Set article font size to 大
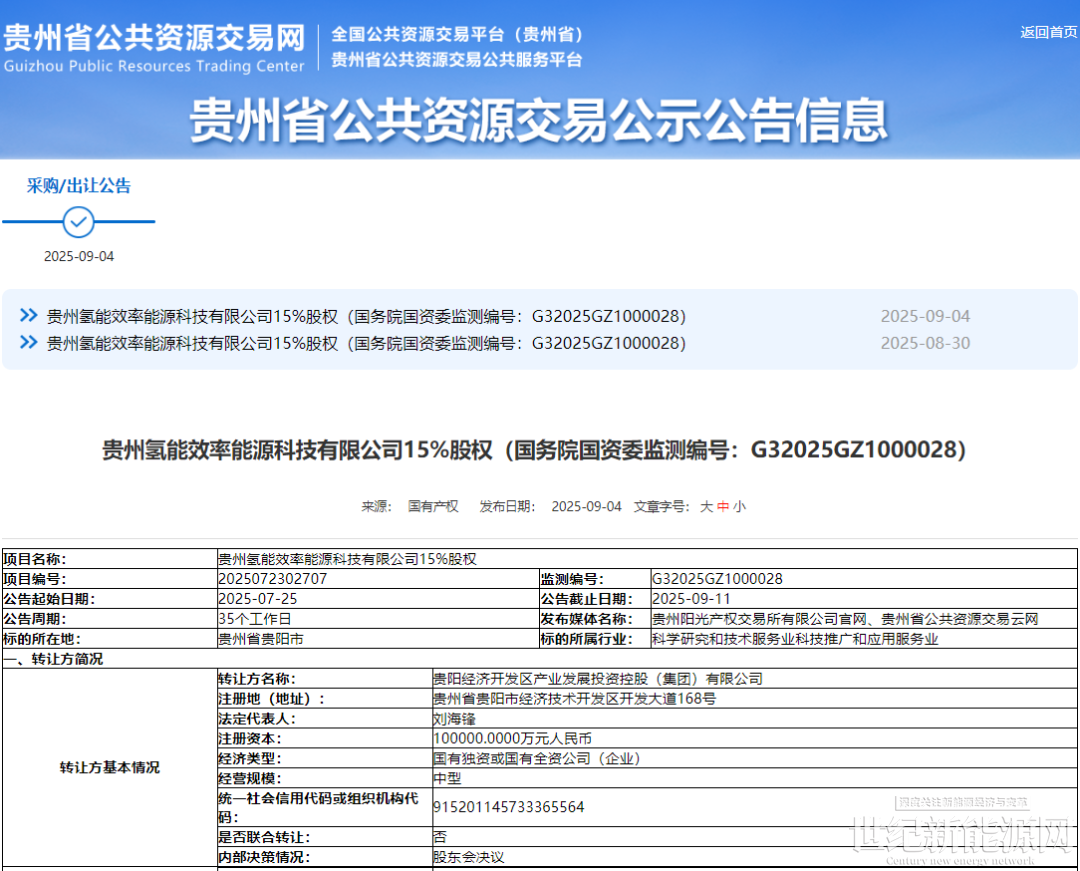1080x871 pixels. [706, 507]
